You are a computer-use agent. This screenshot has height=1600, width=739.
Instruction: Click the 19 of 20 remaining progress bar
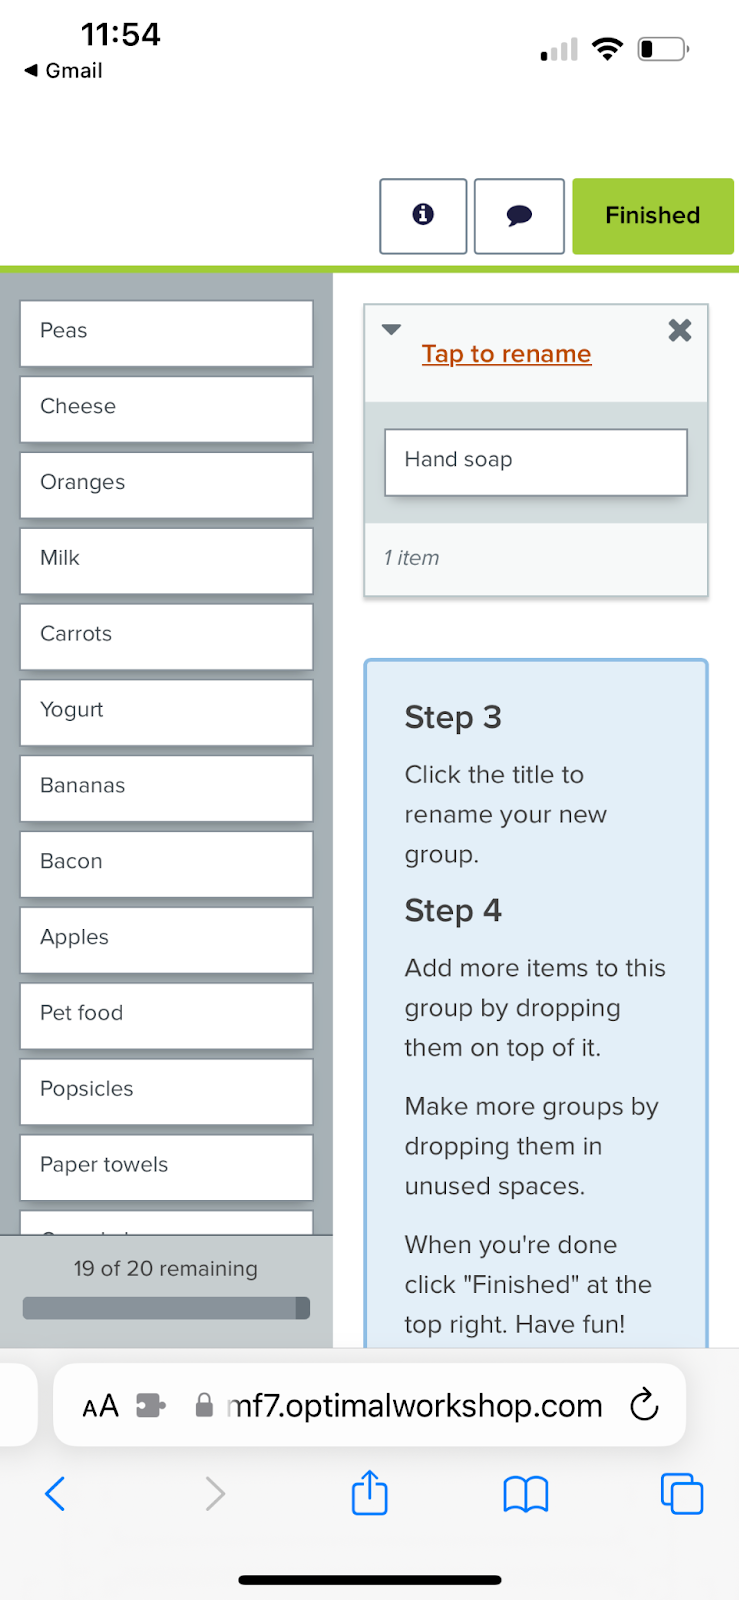[166, 1308]
